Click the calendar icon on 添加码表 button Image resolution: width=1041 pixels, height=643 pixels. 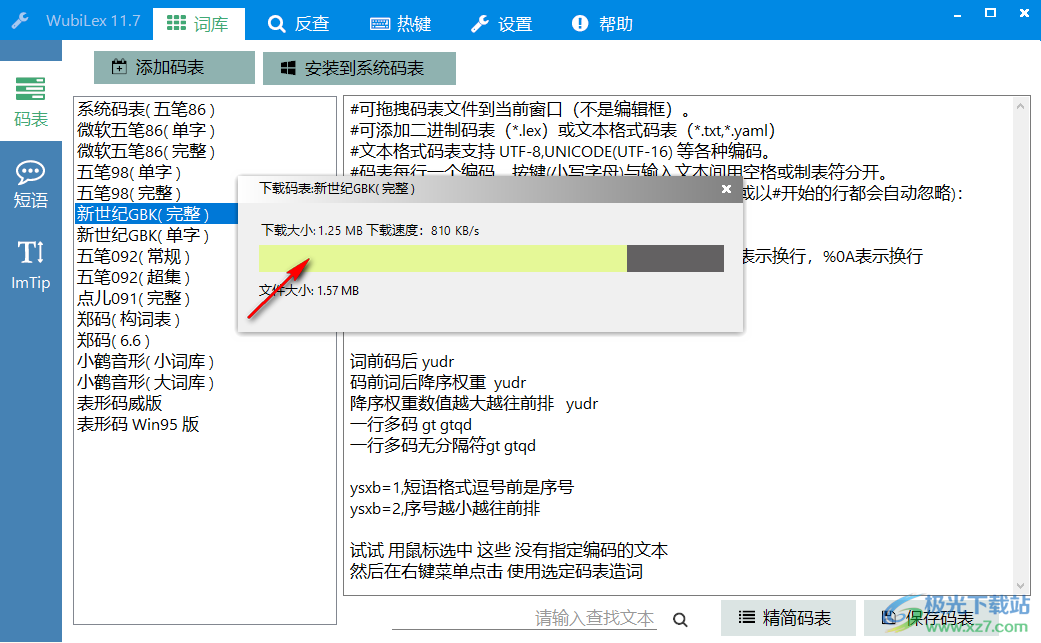point(118,68)
